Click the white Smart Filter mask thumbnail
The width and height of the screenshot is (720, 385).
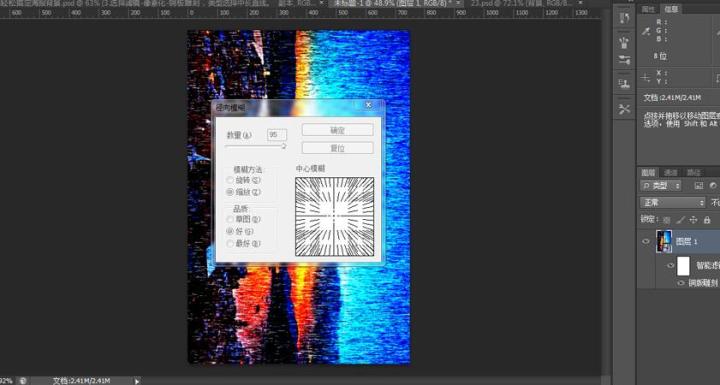[683, 266]
